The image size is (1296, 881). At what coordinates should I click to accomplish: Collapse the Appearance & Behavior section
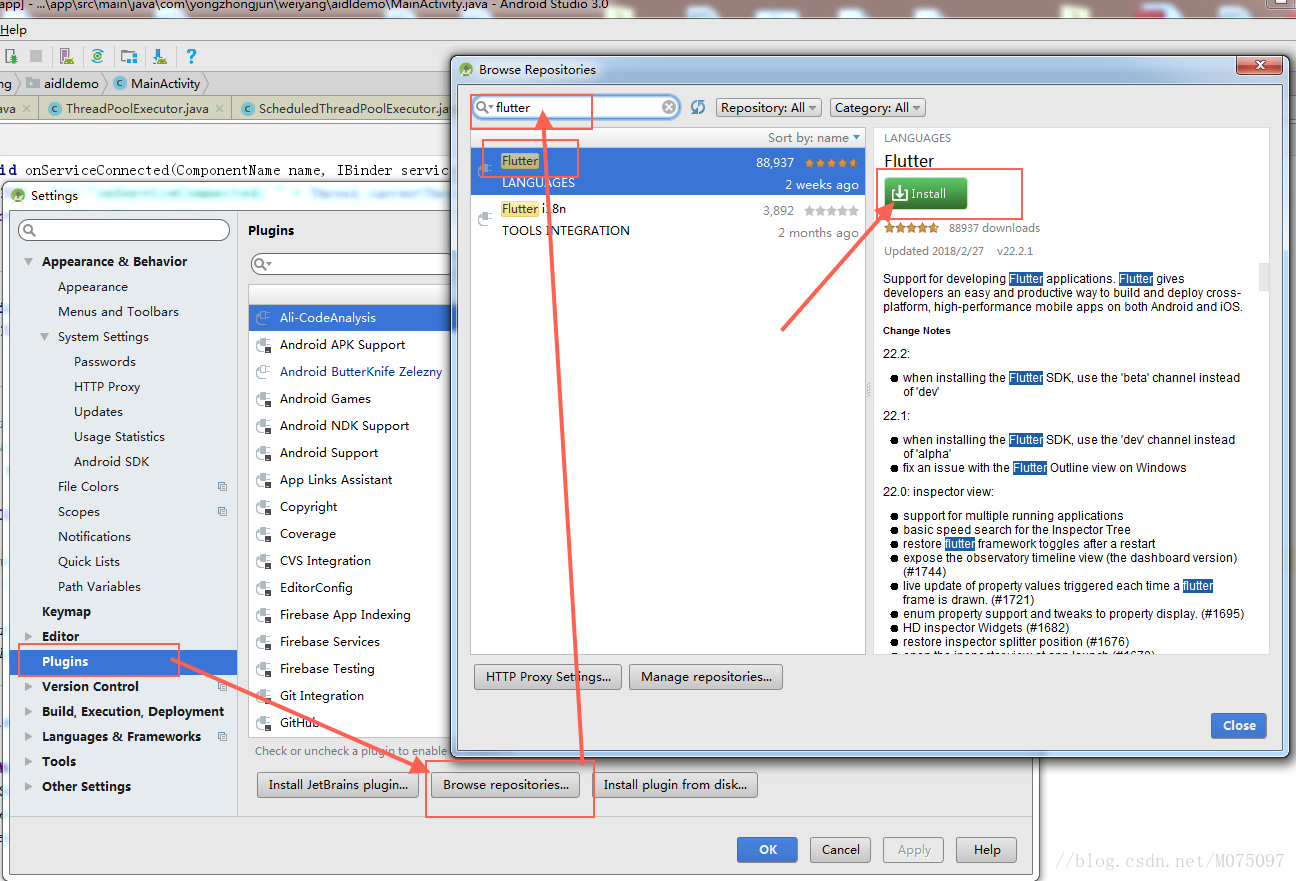point(28,262)
